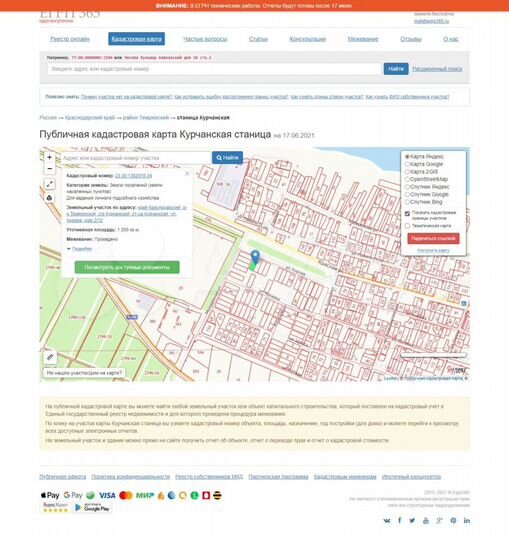Screen dimensions: 509x540
Task: Open LinkedIn social icon
Action: pos(467,520)
